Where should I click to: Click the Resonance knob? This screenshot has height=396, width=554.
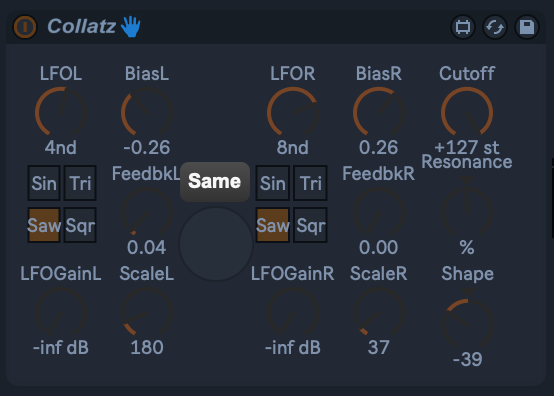[x=467, y=212]
